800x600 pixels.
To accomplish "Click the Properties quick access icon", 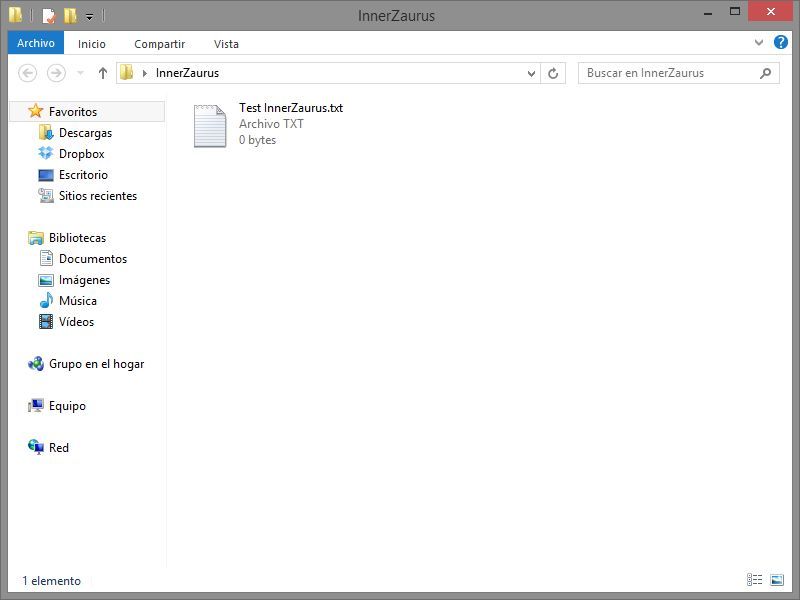I will pyautogui.click(x=48, y=16).
